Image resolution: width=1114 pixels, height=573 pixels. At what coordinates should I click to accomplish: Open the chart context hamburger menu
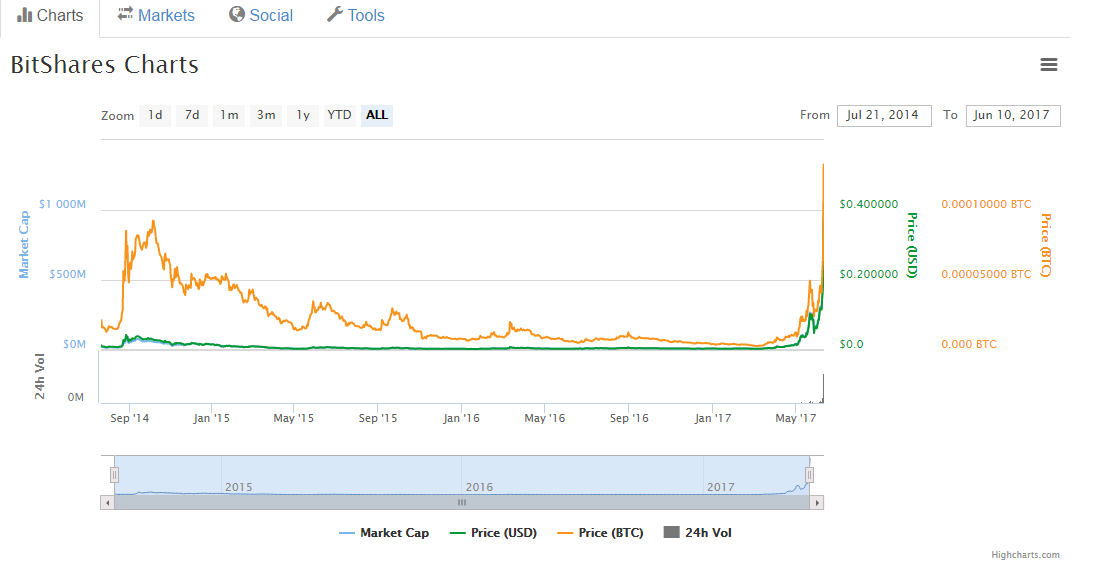[x=1049, y=65]
